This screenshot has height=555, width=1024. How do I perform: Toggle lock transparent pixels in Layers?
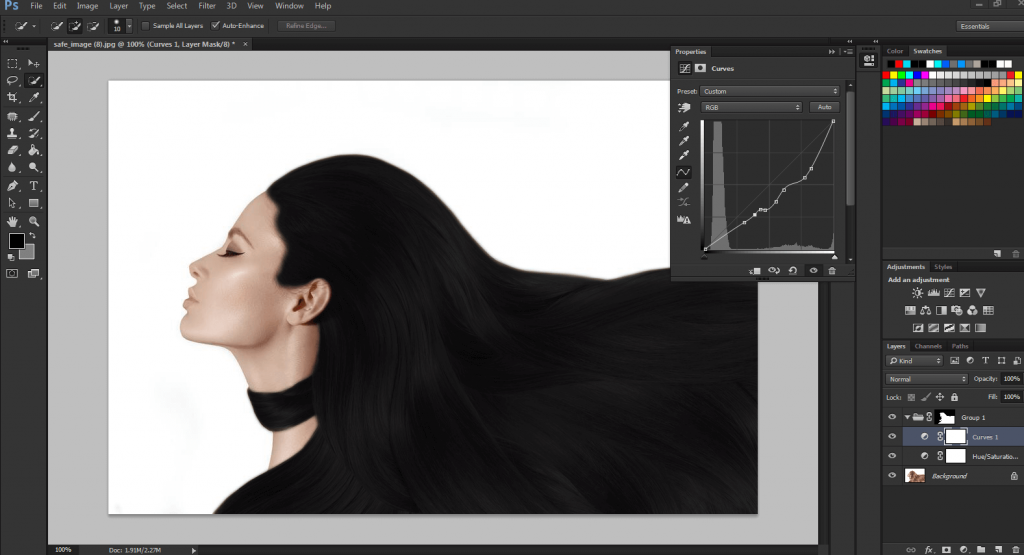[x=911, y=397]
